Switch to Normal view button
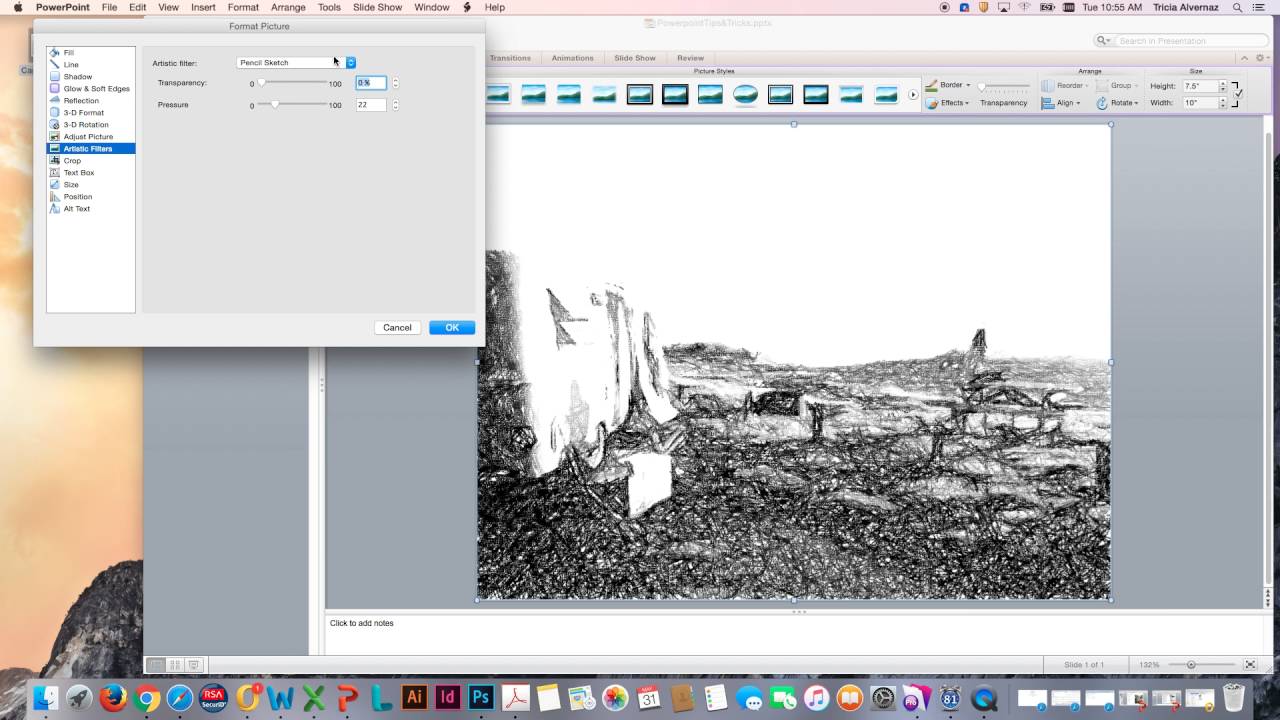The height and width of the screenshot is (720, 1280). (156, 665)
